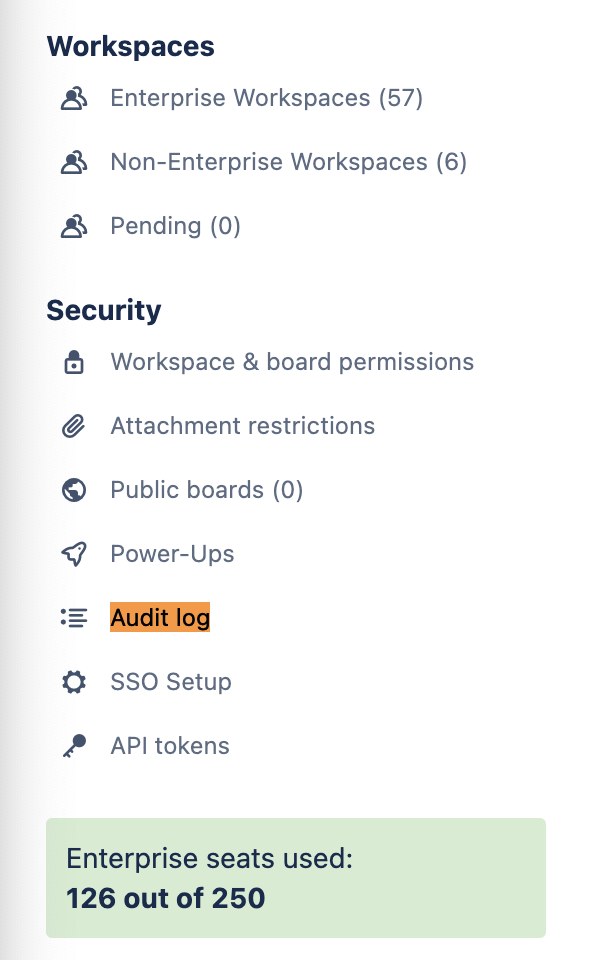This screenshot has width=600, height=960.
Task: Open Enterprise Workspaces (57)
Action: [x=266, y=98]
